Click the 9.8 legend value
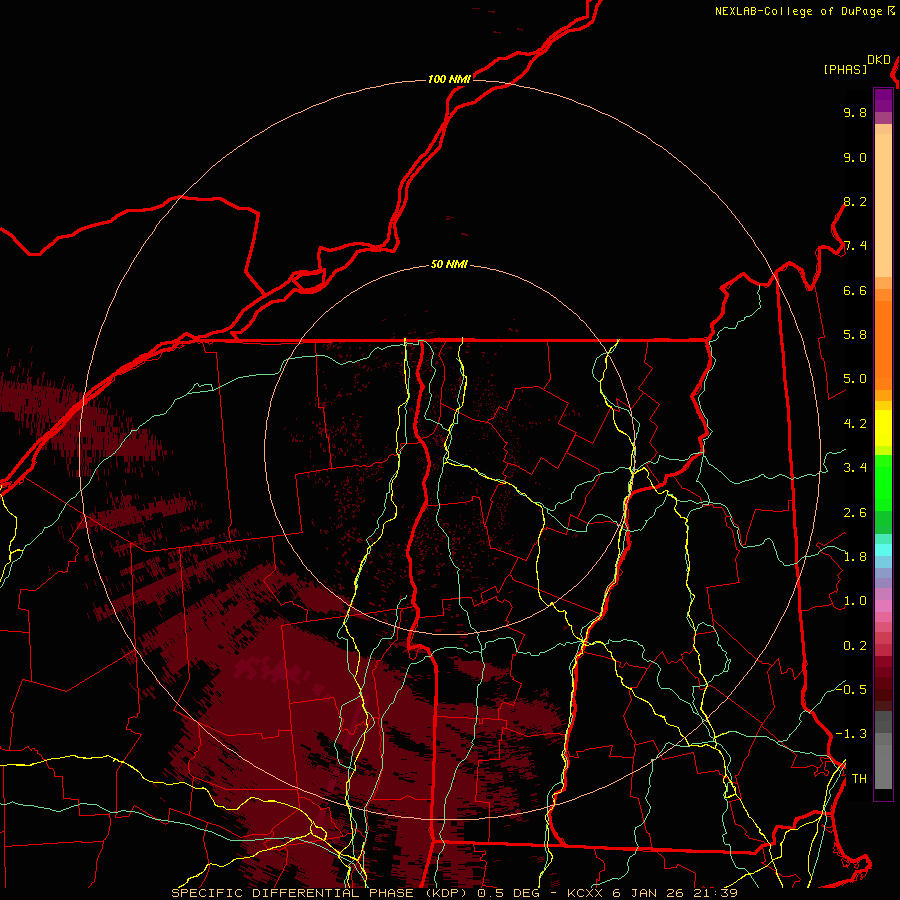The width and height of the screenshot is (900, 900). click(x=855, y=112)
